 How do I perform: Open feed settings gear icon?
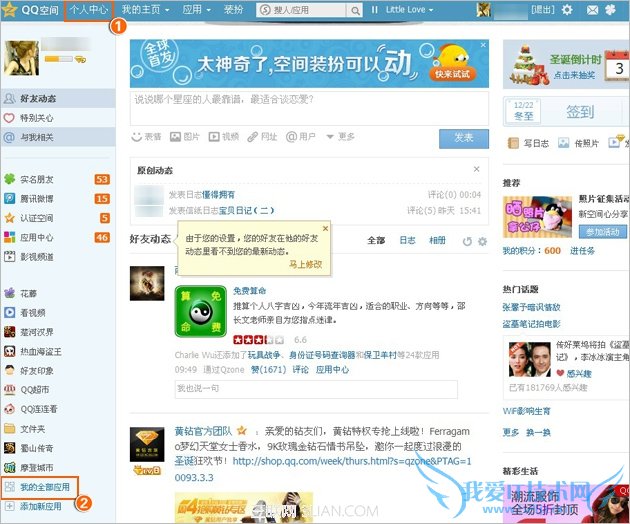482,241
